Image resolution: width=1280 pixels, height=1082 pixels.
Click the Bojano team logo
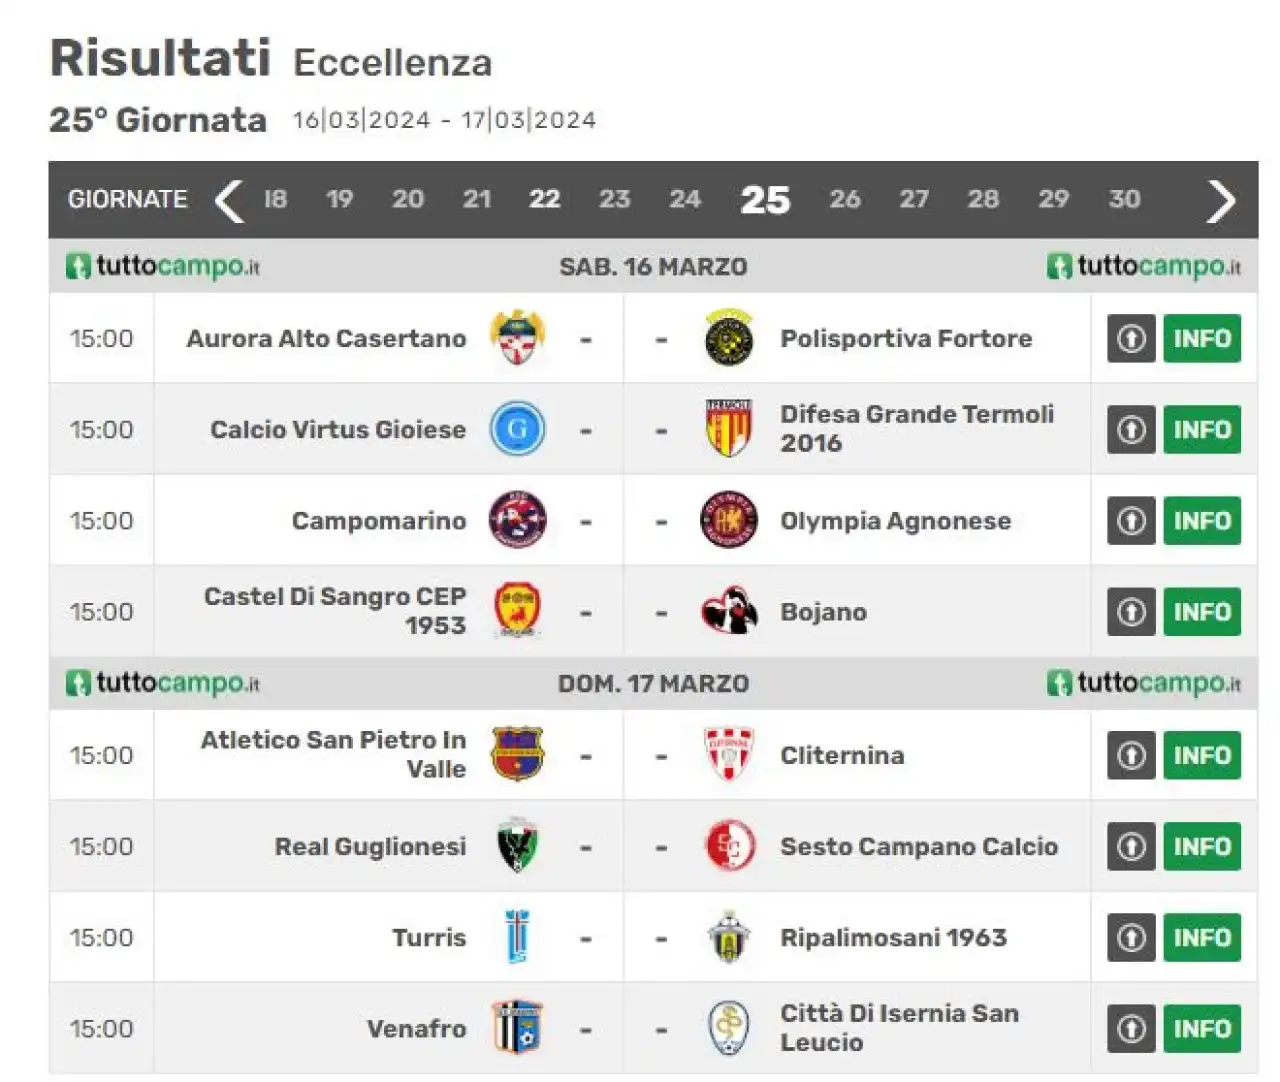[729, 611]
